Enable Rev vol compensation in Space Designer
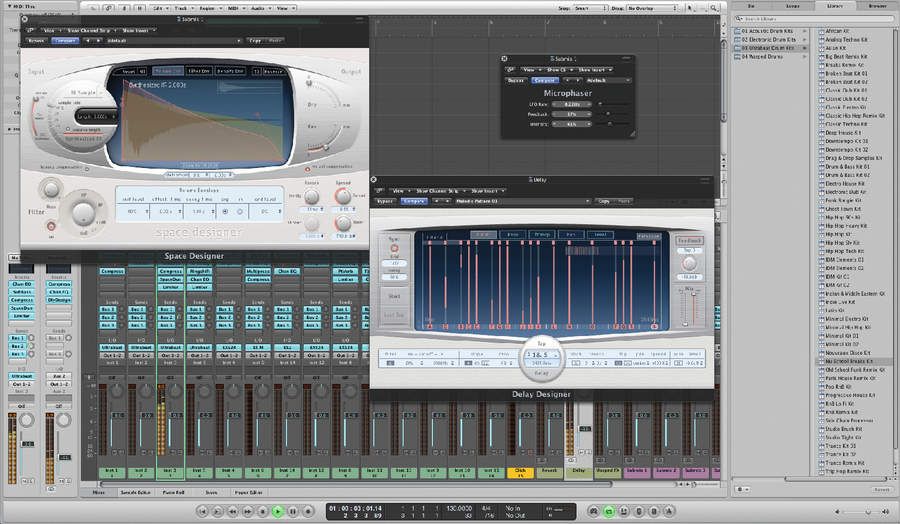Image resolution: width=900 pixels, height=524 pixels. click(308, 169)
